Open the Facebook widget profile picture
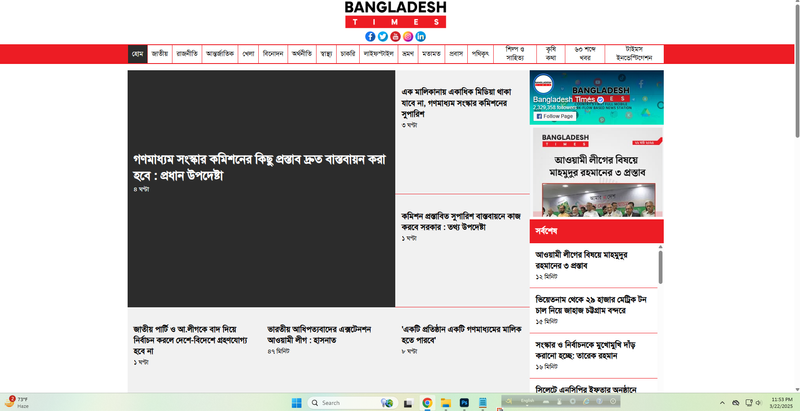Screen dimensions: 800x411 click(x=544, y=84)
